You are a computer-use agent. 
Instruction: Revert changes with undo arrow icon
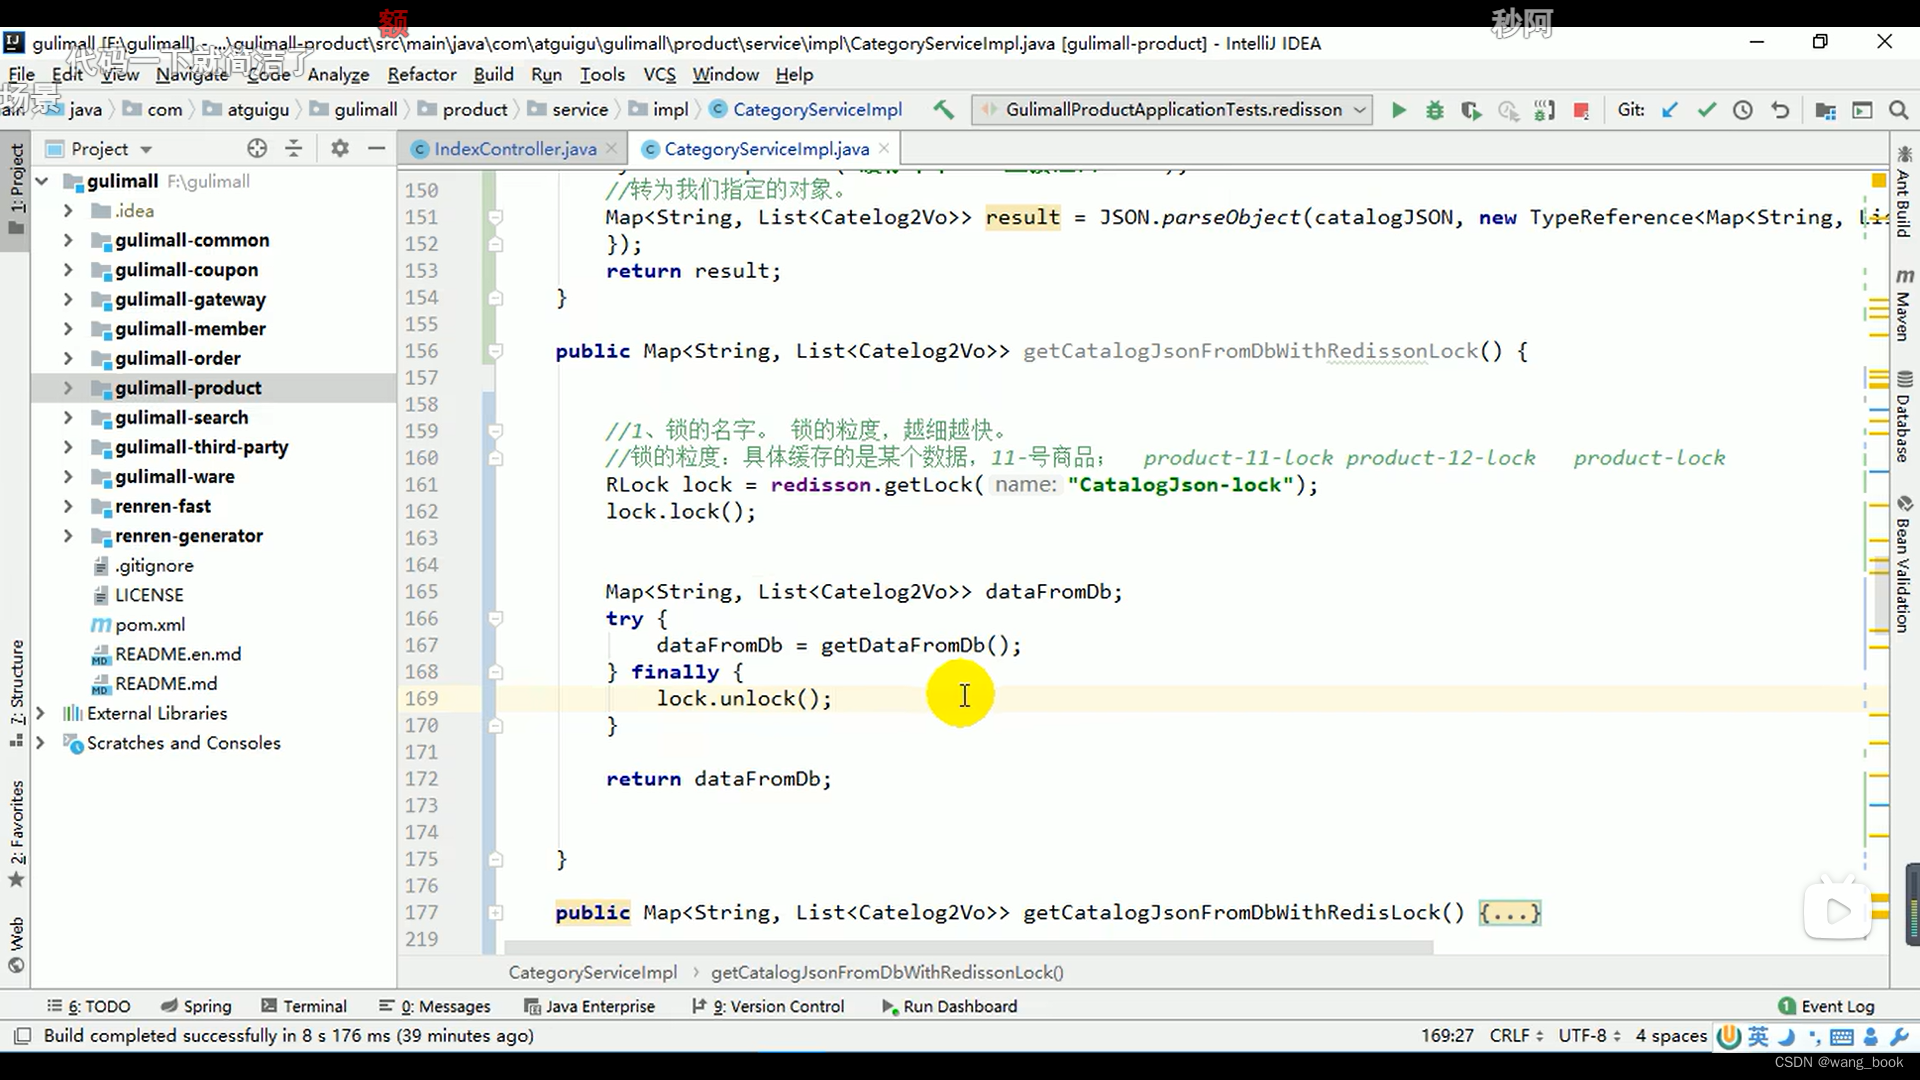(x=1779, y=110)
